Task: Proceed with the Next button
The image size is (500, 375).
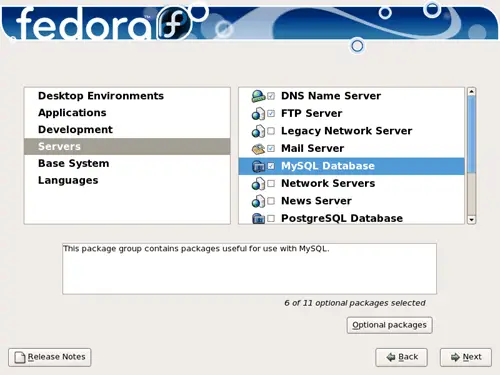Action: tap(466, 357)
